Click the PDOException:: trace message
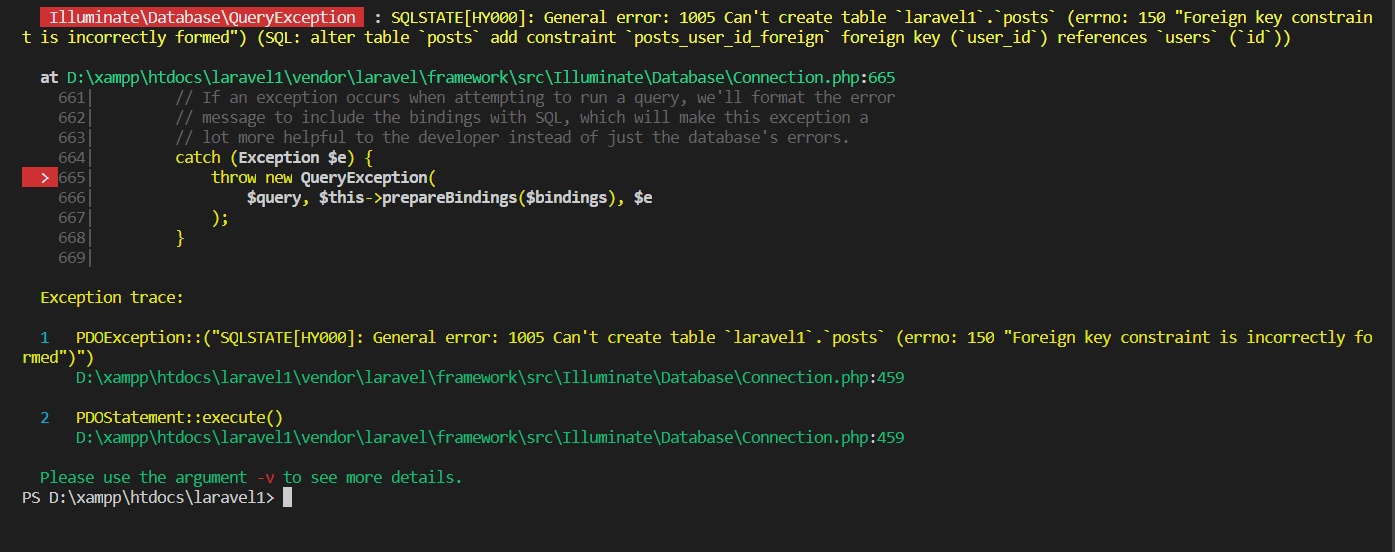1395x552 pixels. coord(697,347)
